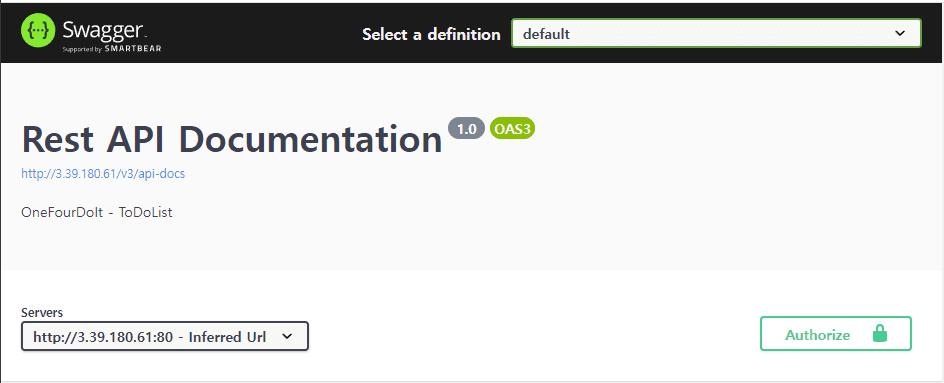Click the chevron arrow in definition selector
Image resolution: width=944 pixels, height=383 pixels.
[900, 34]
